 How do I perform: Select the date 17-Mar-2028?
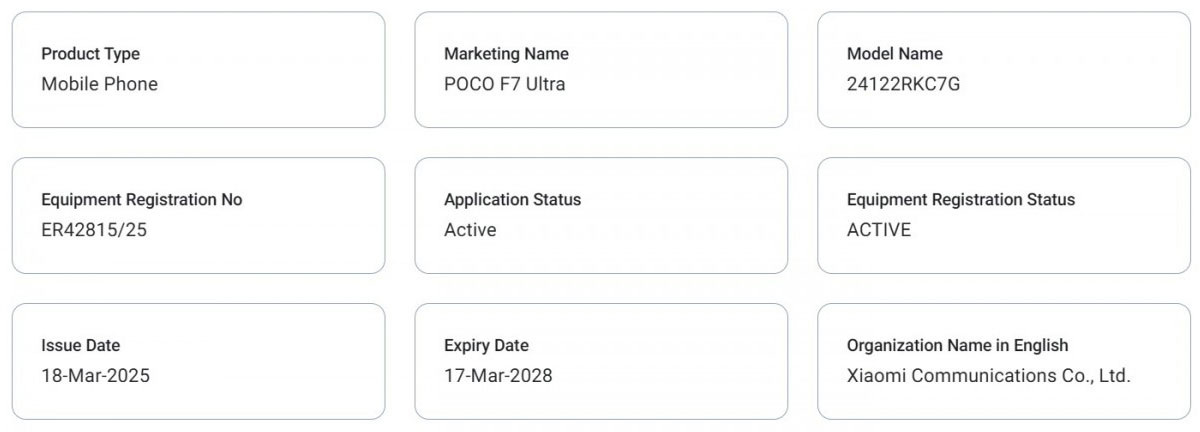tap(498, 376)
